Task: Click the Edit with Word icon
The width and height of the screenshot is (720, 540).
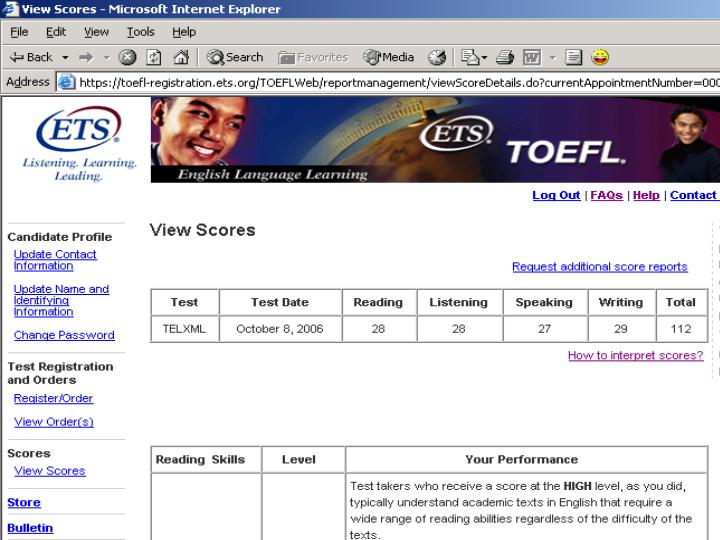Action: click(532, 57)
